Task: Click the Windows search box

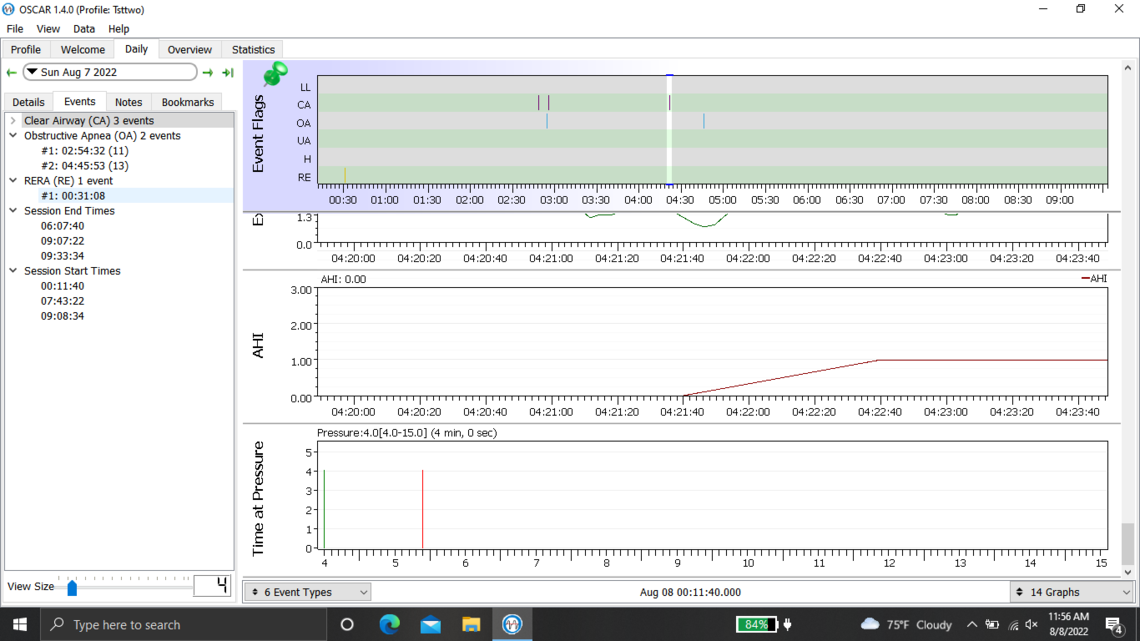Action: (183, 624)
